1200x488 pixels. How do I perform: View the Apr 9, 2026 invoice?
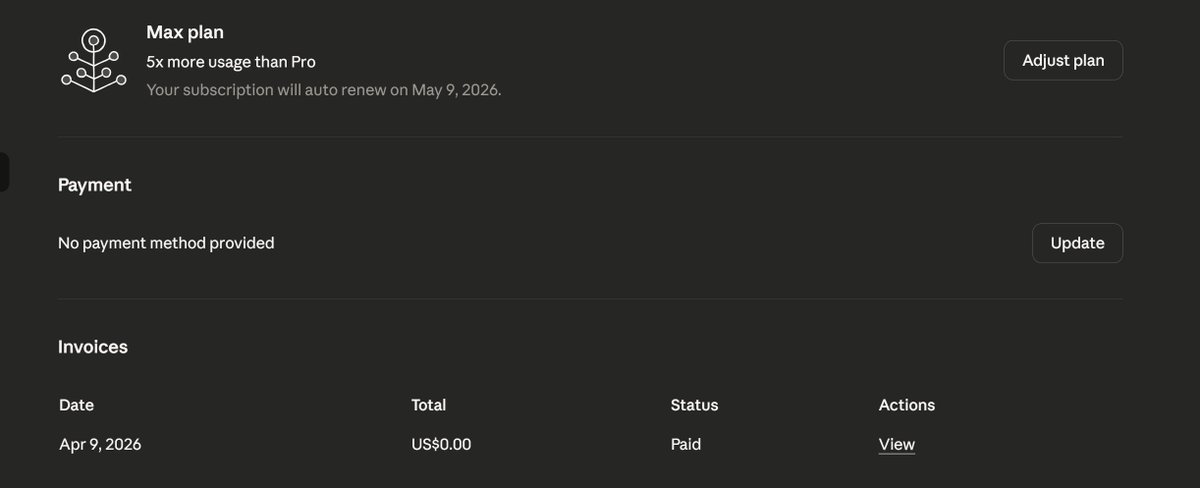click(x=897, y=444)
